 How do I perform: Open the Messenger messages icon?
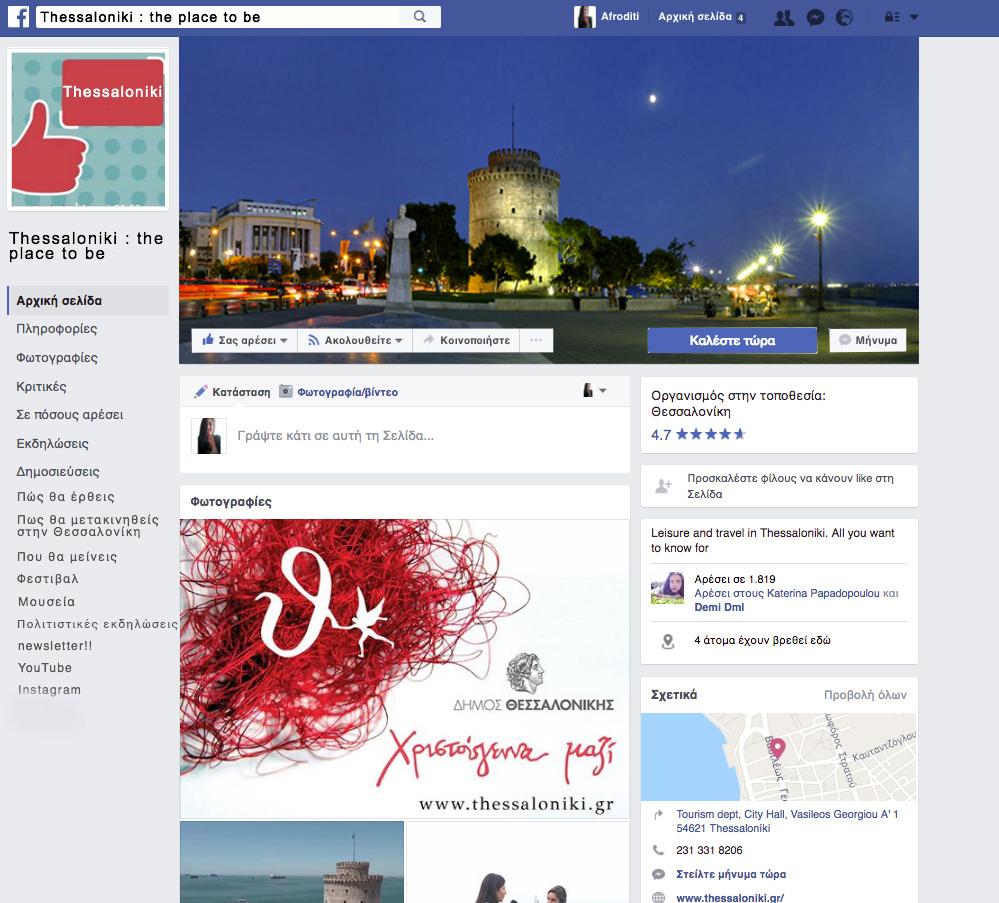point(816,18)
